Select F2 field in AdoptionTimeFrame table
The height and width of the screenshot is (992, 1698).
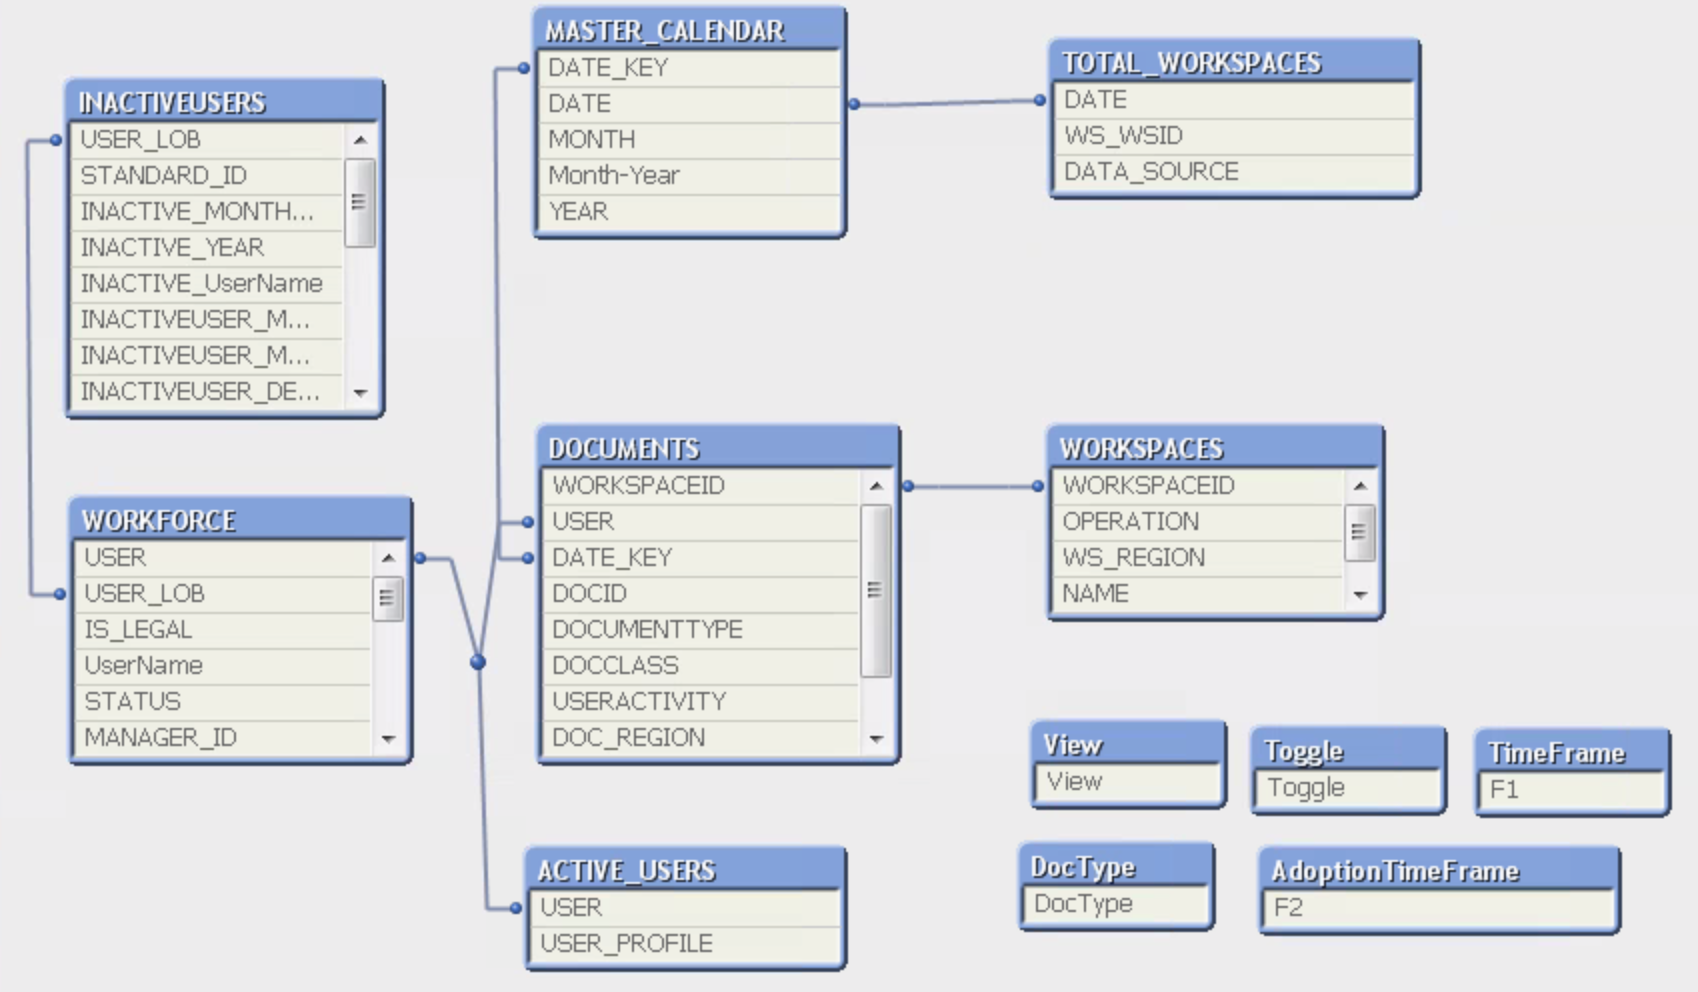1440,908
